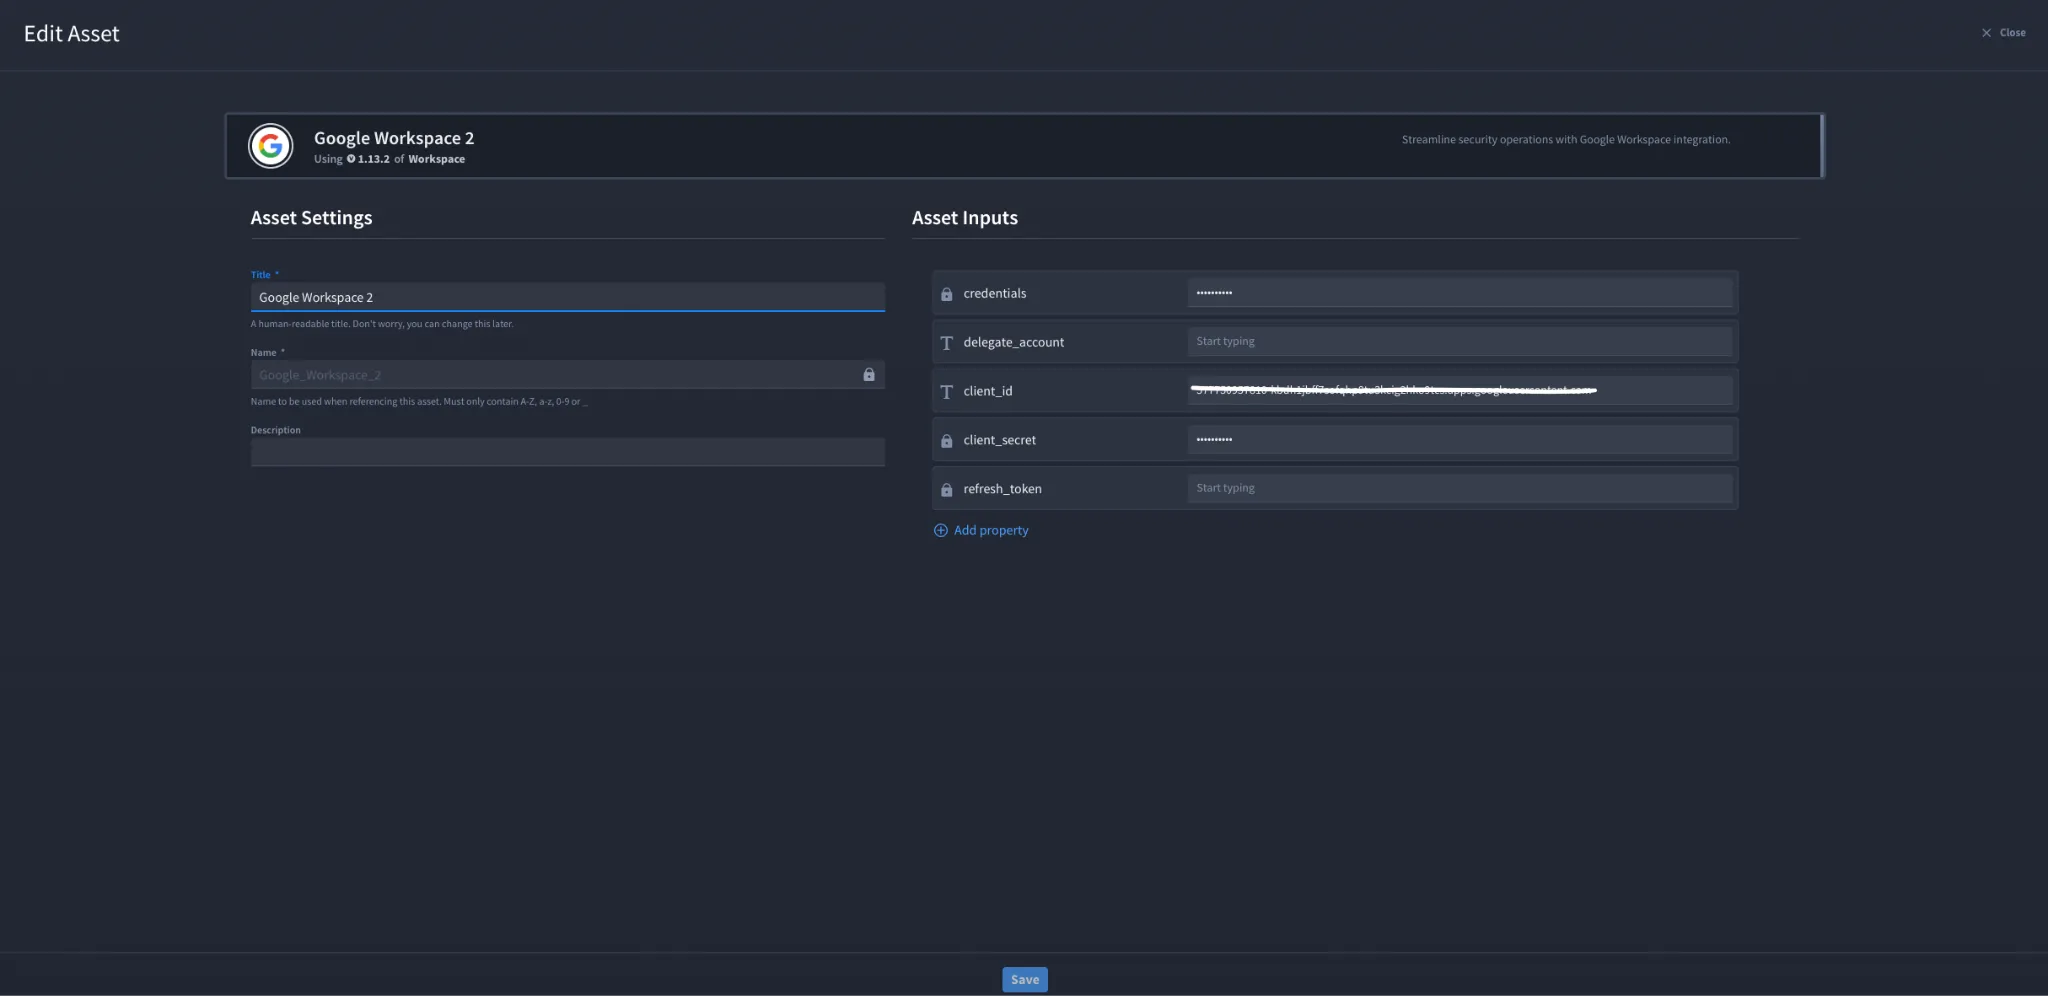Image resolution: width=2048 pixels, height=996 pixels.
Task: Edit the credentials value field
Action: tap(1459, 293)
